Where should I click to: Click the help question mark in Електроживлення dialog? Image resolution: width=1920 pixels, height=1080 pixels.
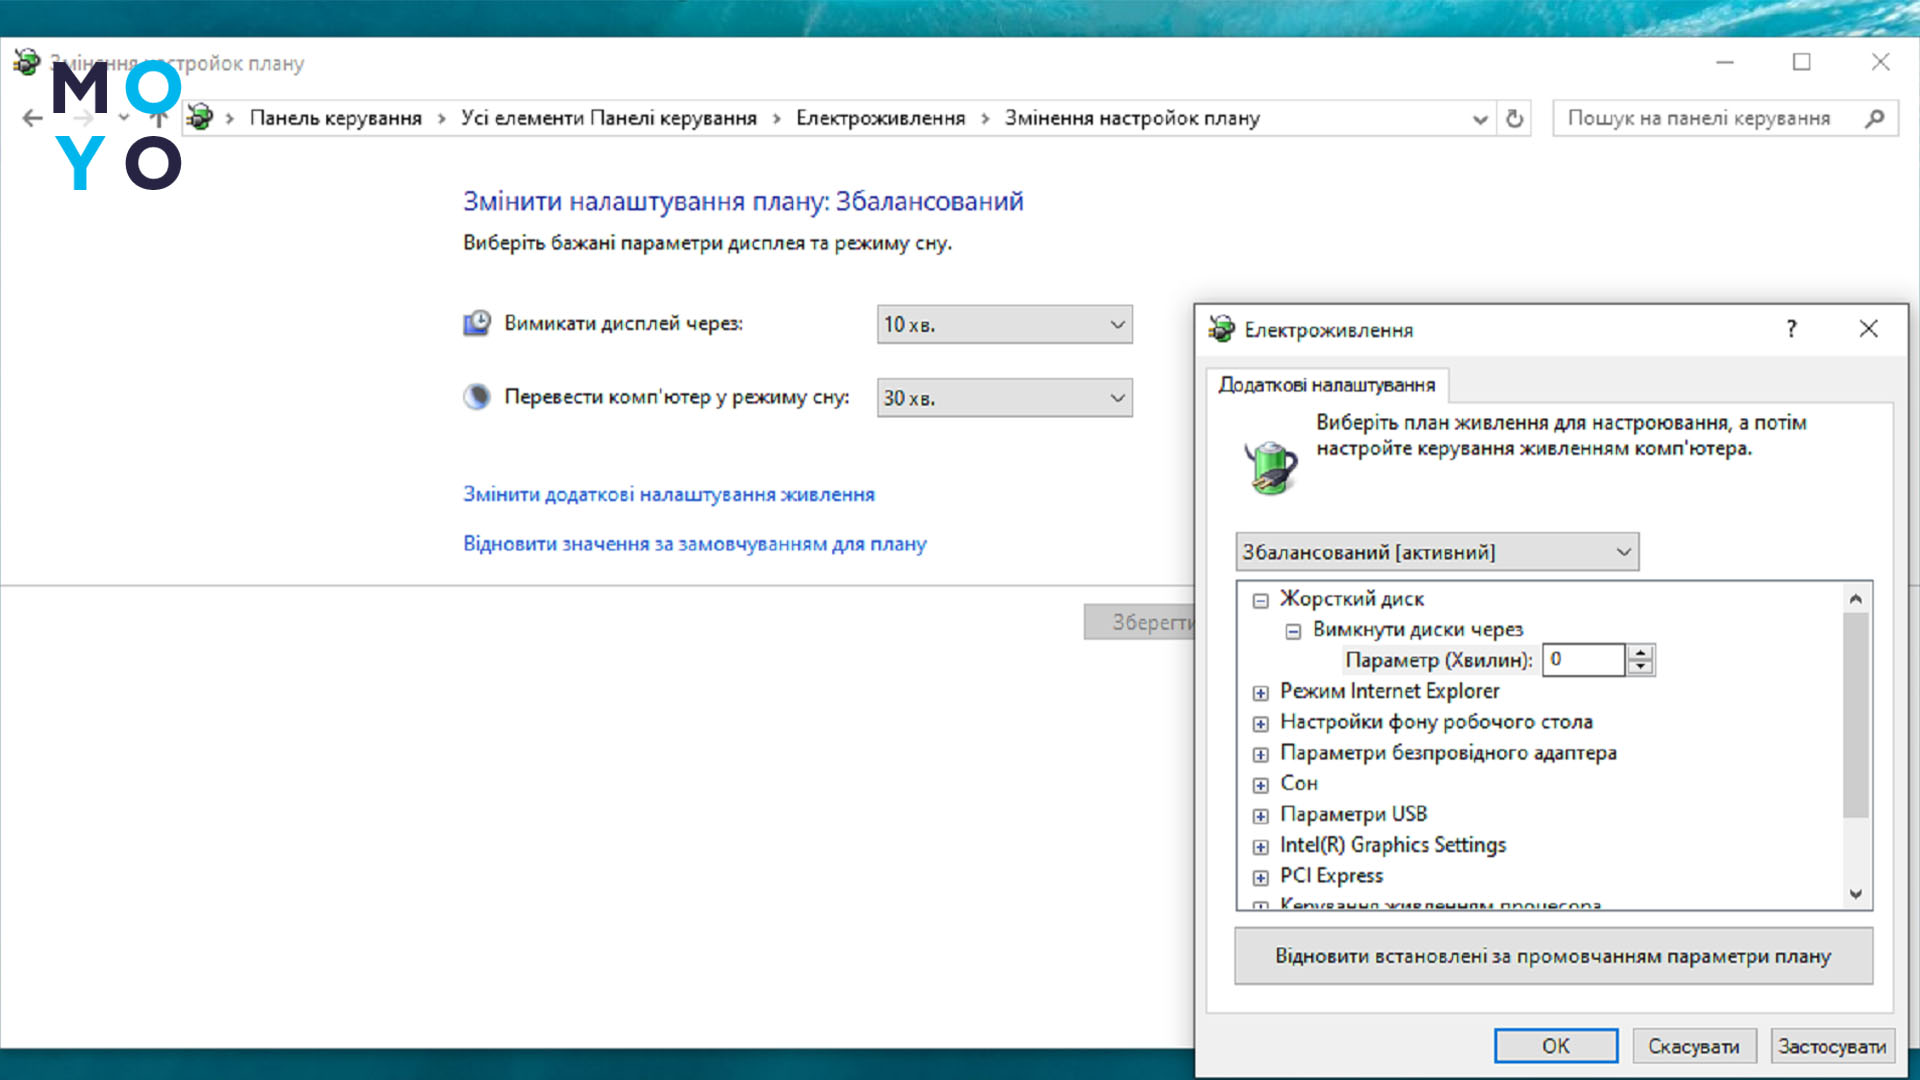[x=1791, y=329]
